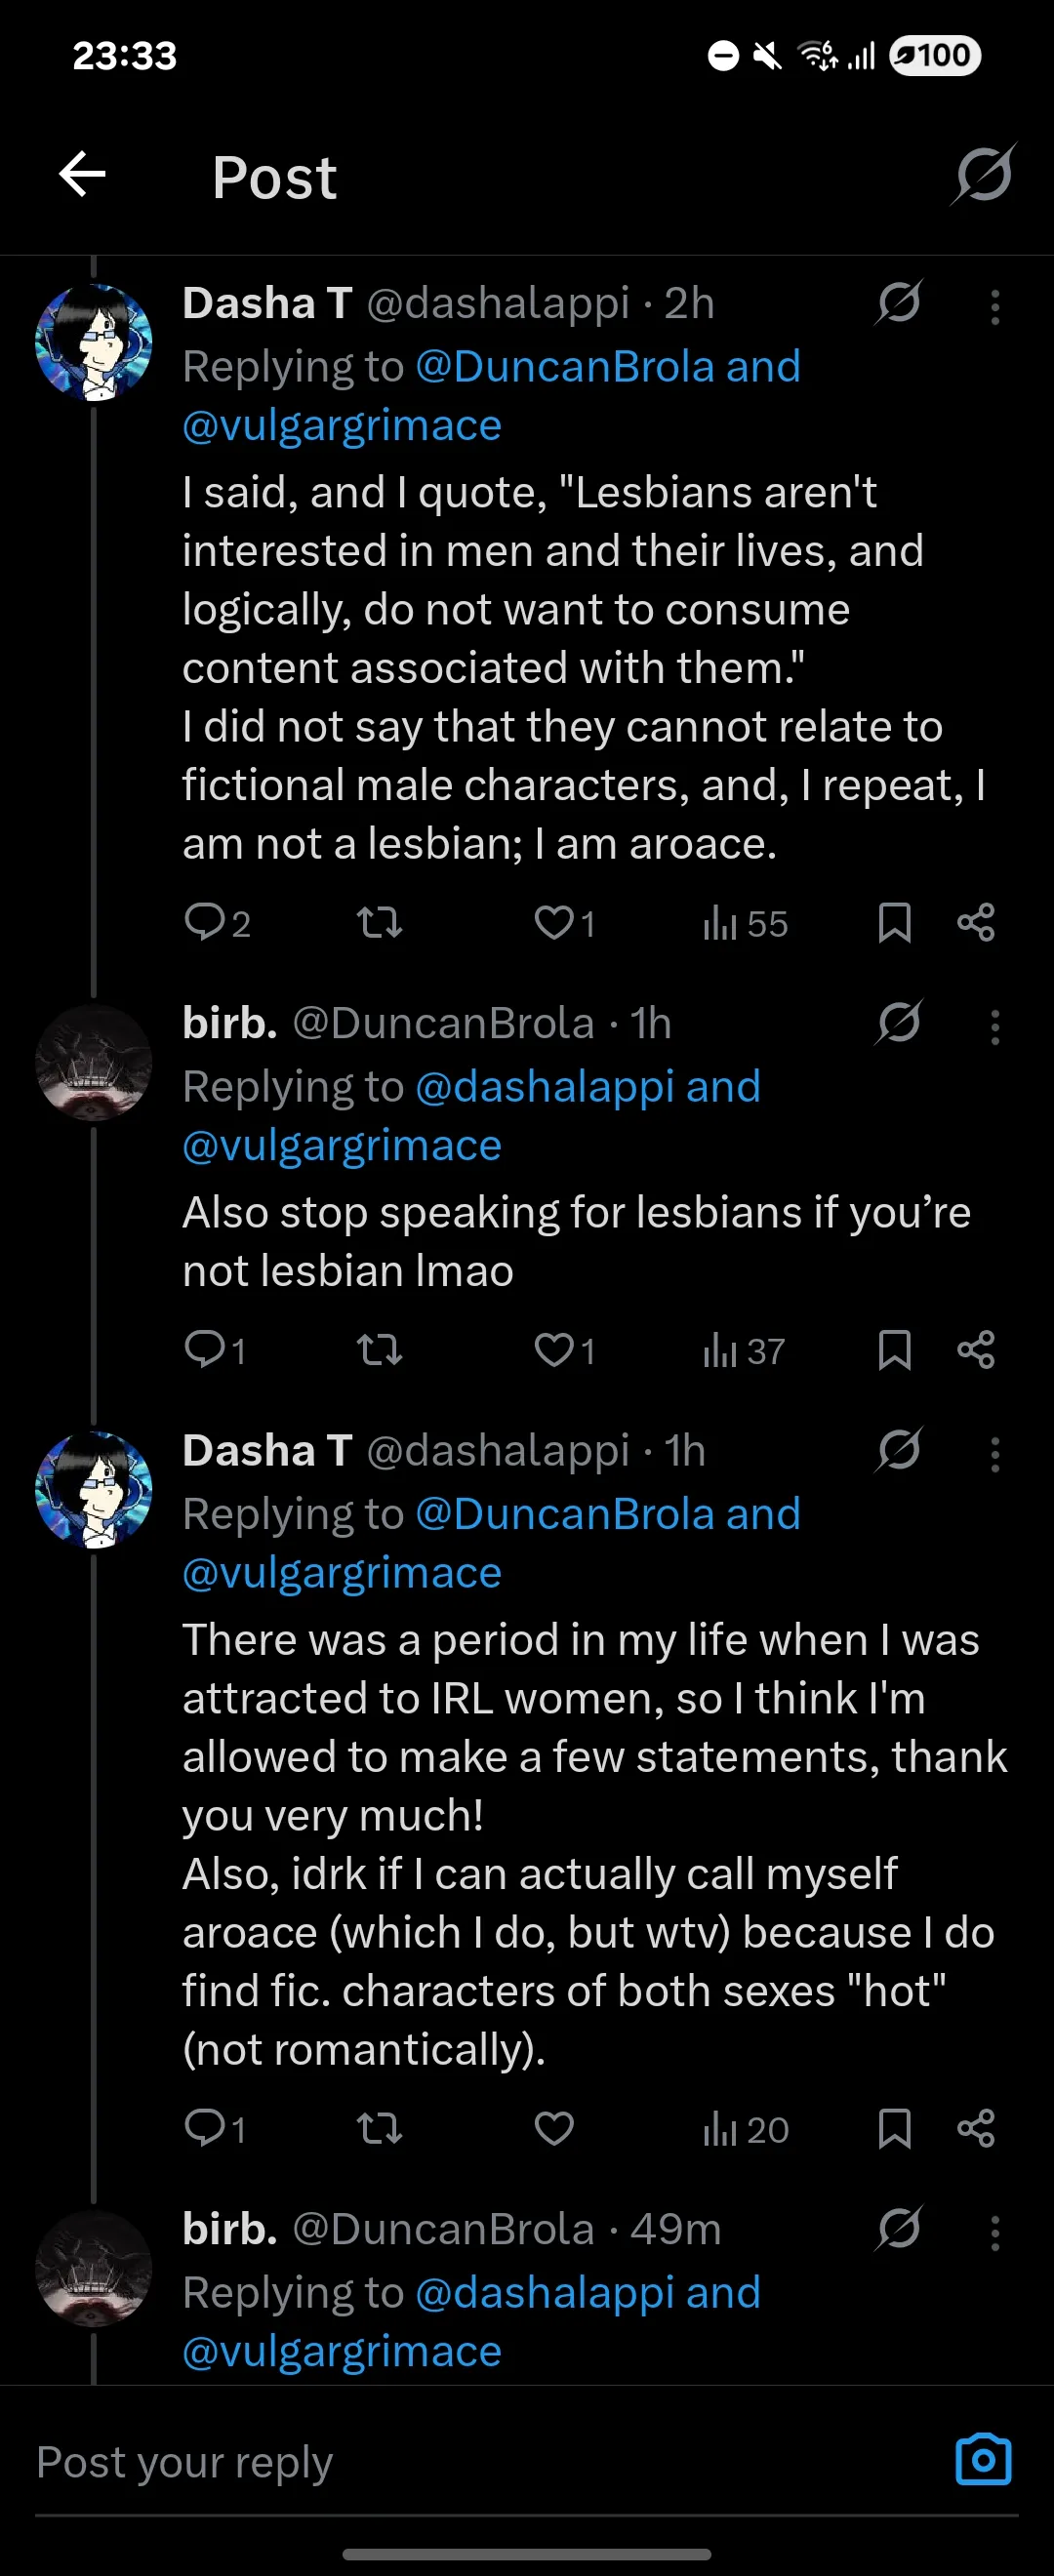This screenshot has height=2576, width=1054.
Task: Open more options on Dasha T's 2h post
Action: [995, 307]
